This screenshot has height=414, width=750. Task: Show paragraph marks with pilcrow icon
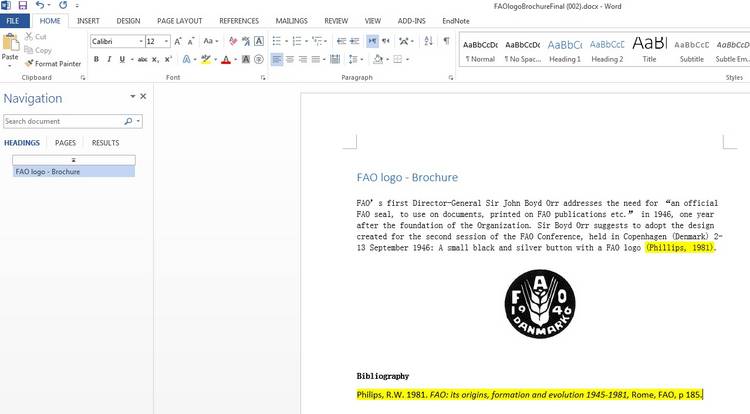(x=446, y=41)
